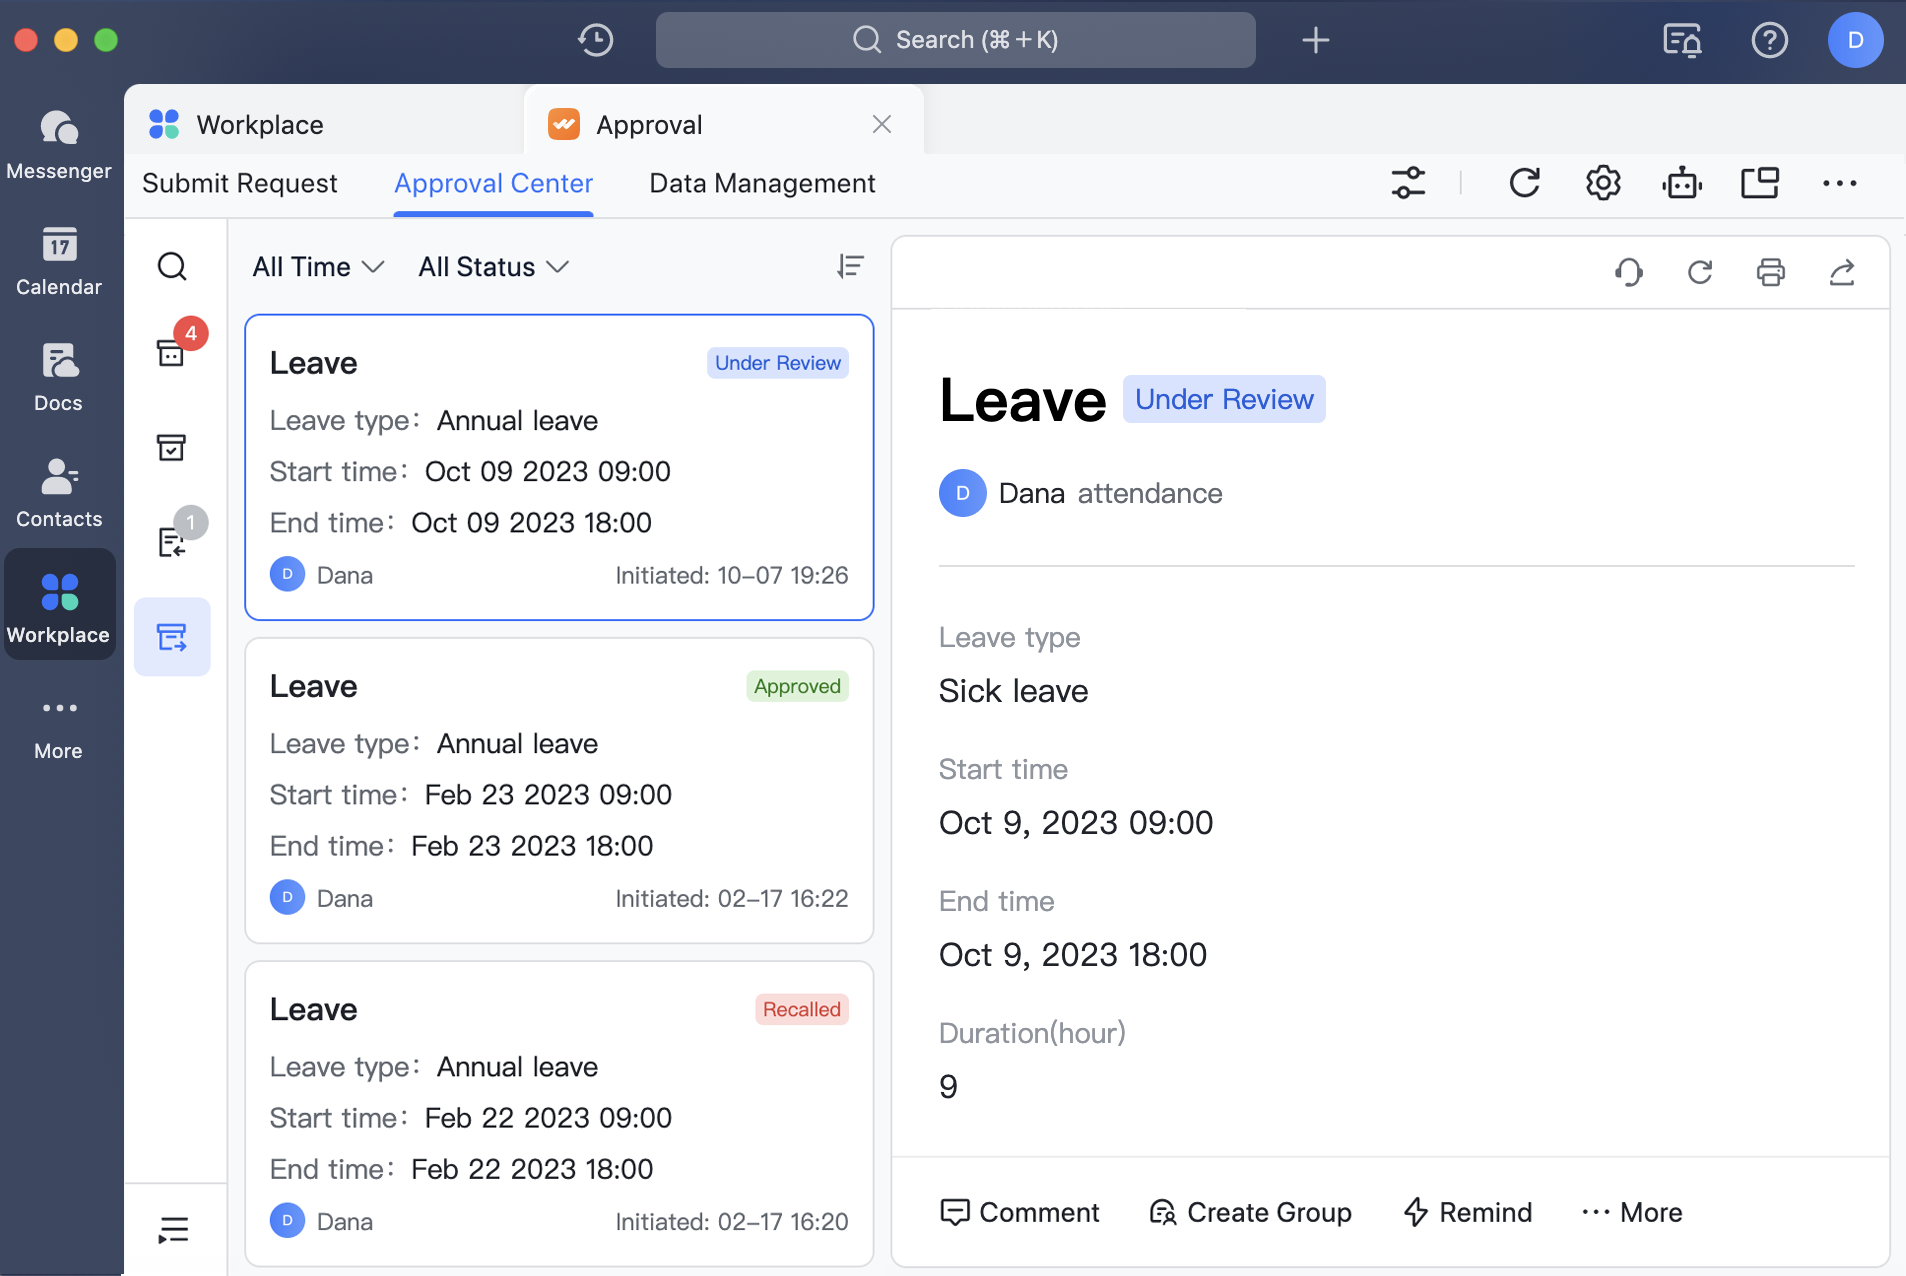Open approval settings via gear icon
The image size is (1906, 1276).
coord(1602,183)
